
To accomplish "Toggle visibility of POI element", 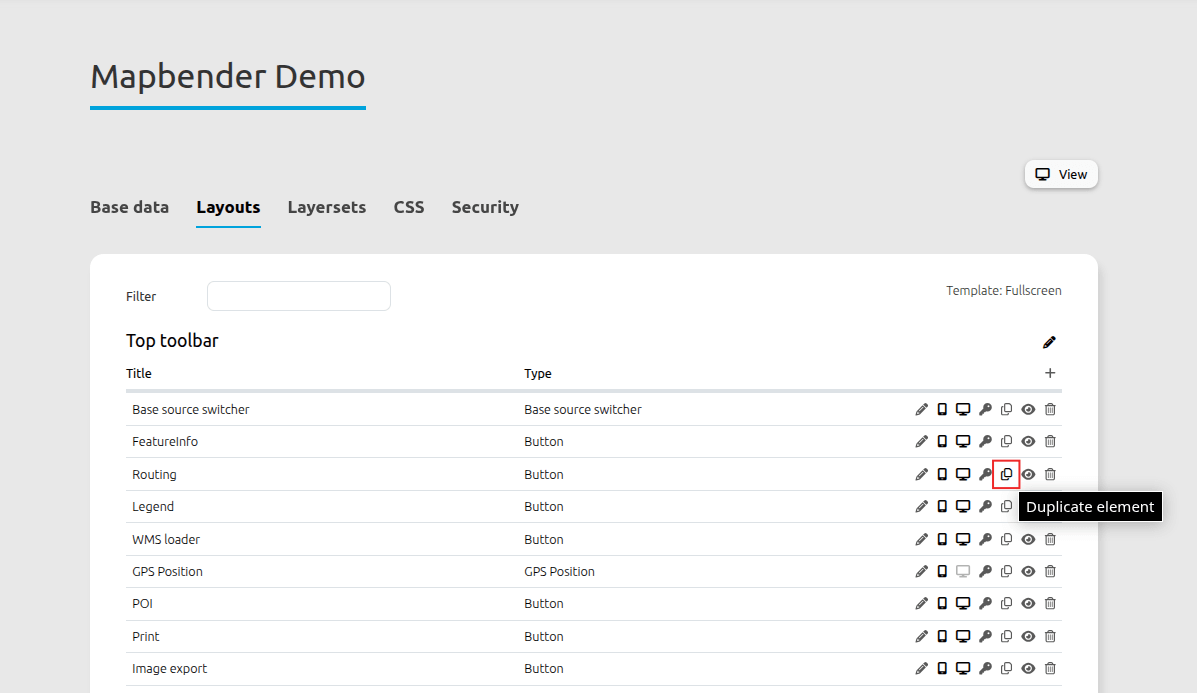I will (x=1028, y=604).
